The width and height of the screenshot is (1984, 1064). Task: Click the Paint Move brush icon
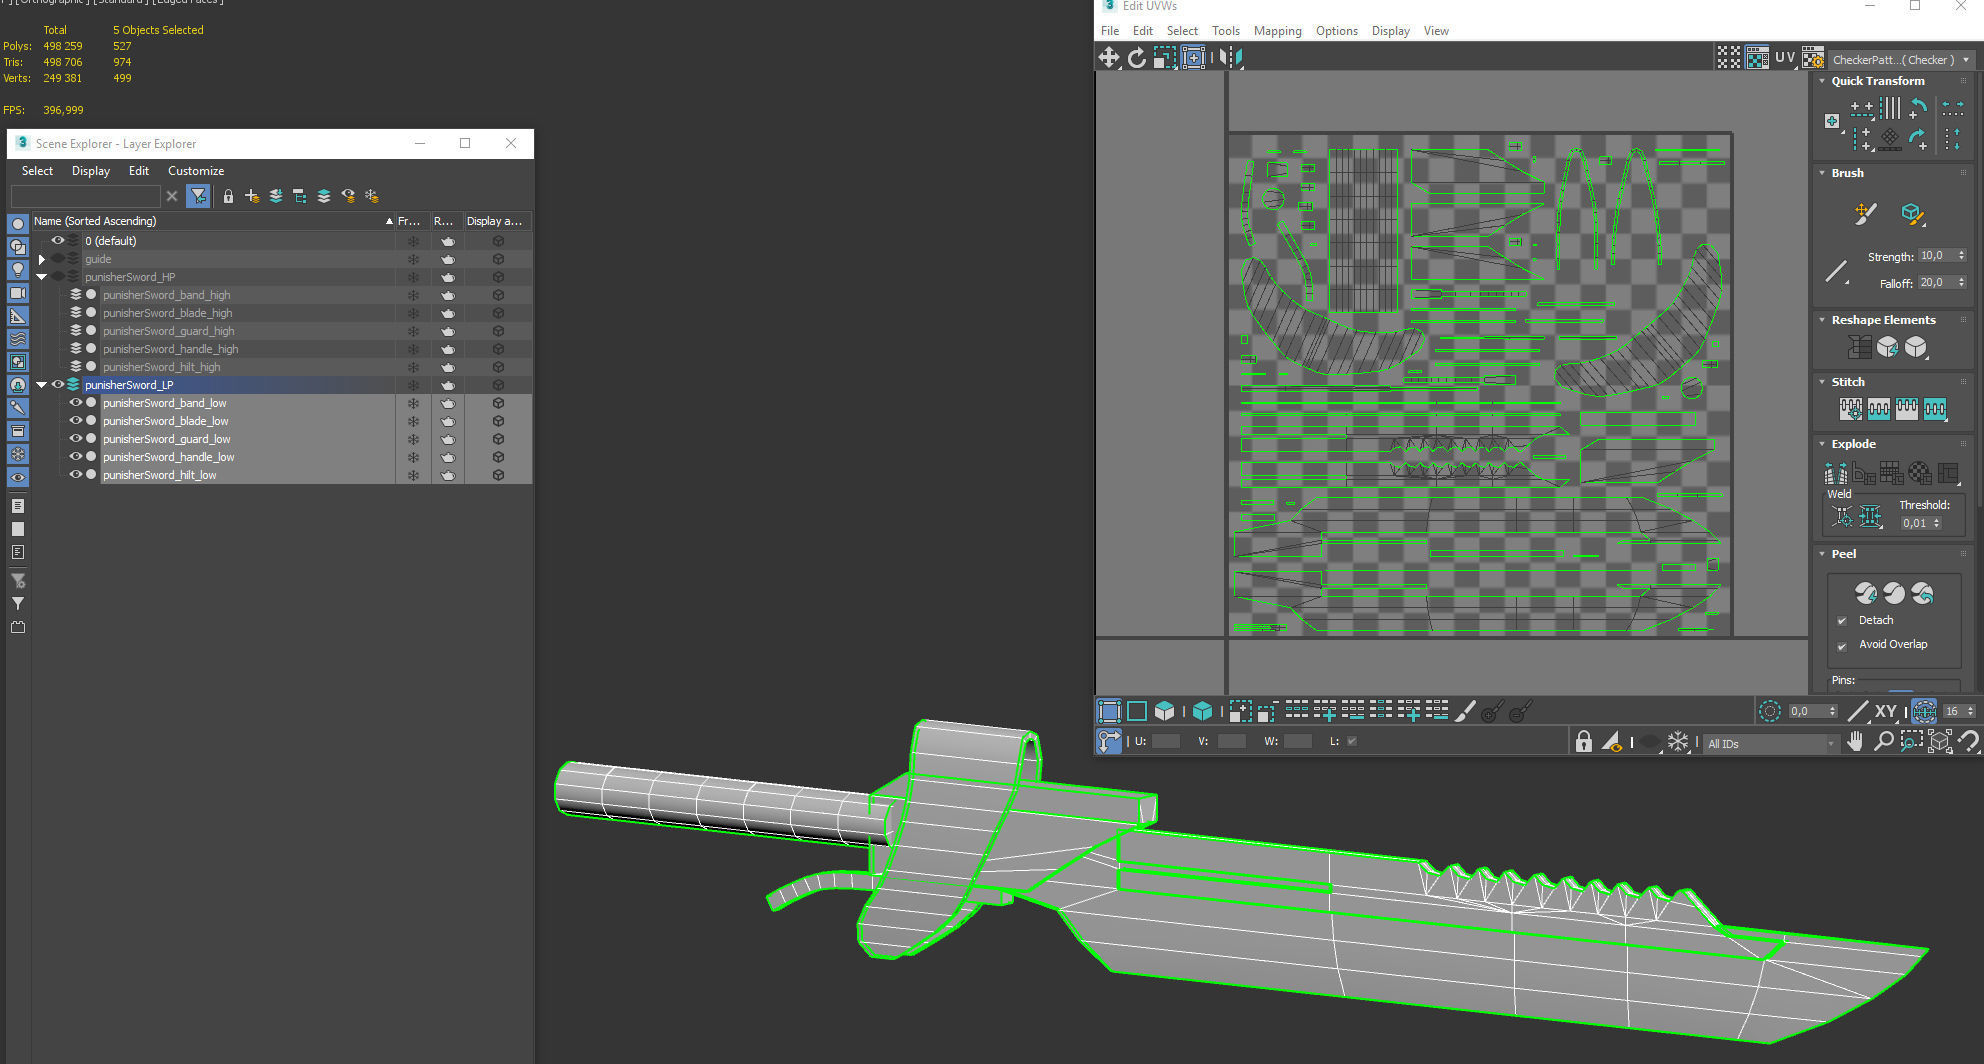point(1865,213)
